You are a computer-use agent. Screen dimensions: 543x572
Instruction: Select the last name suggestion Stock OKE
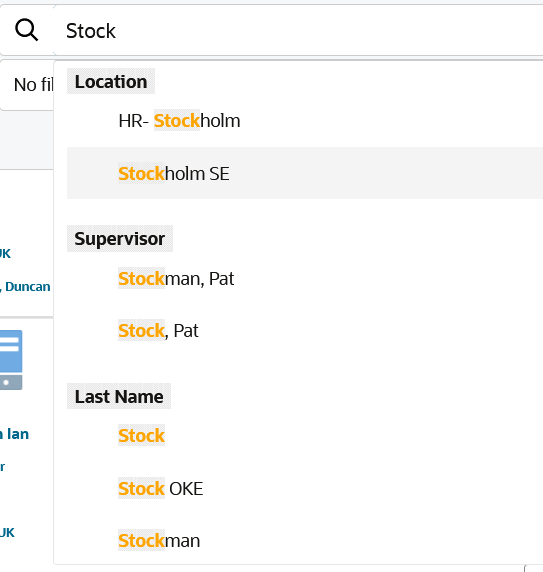(305, 488)
